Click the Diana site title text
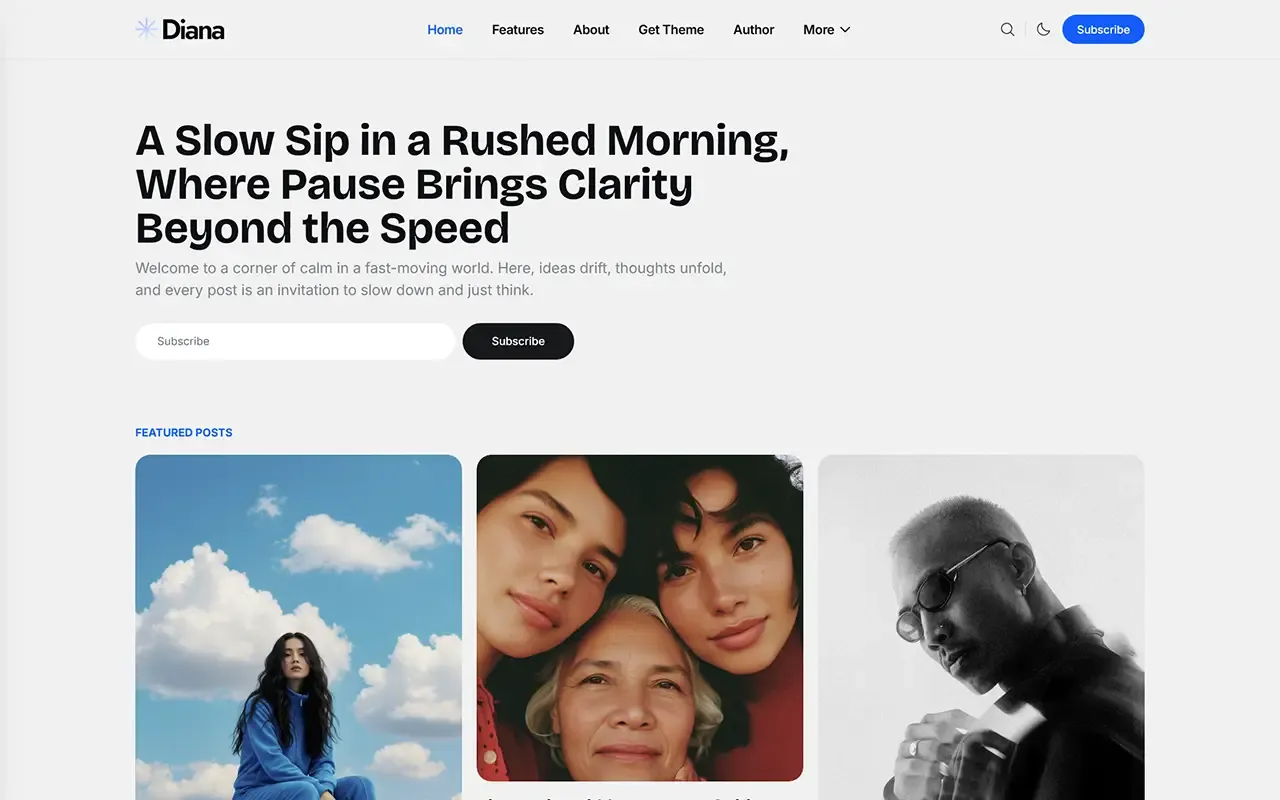Image resolution: width=1280 pixels, height=800 pixels. [193, 30]
